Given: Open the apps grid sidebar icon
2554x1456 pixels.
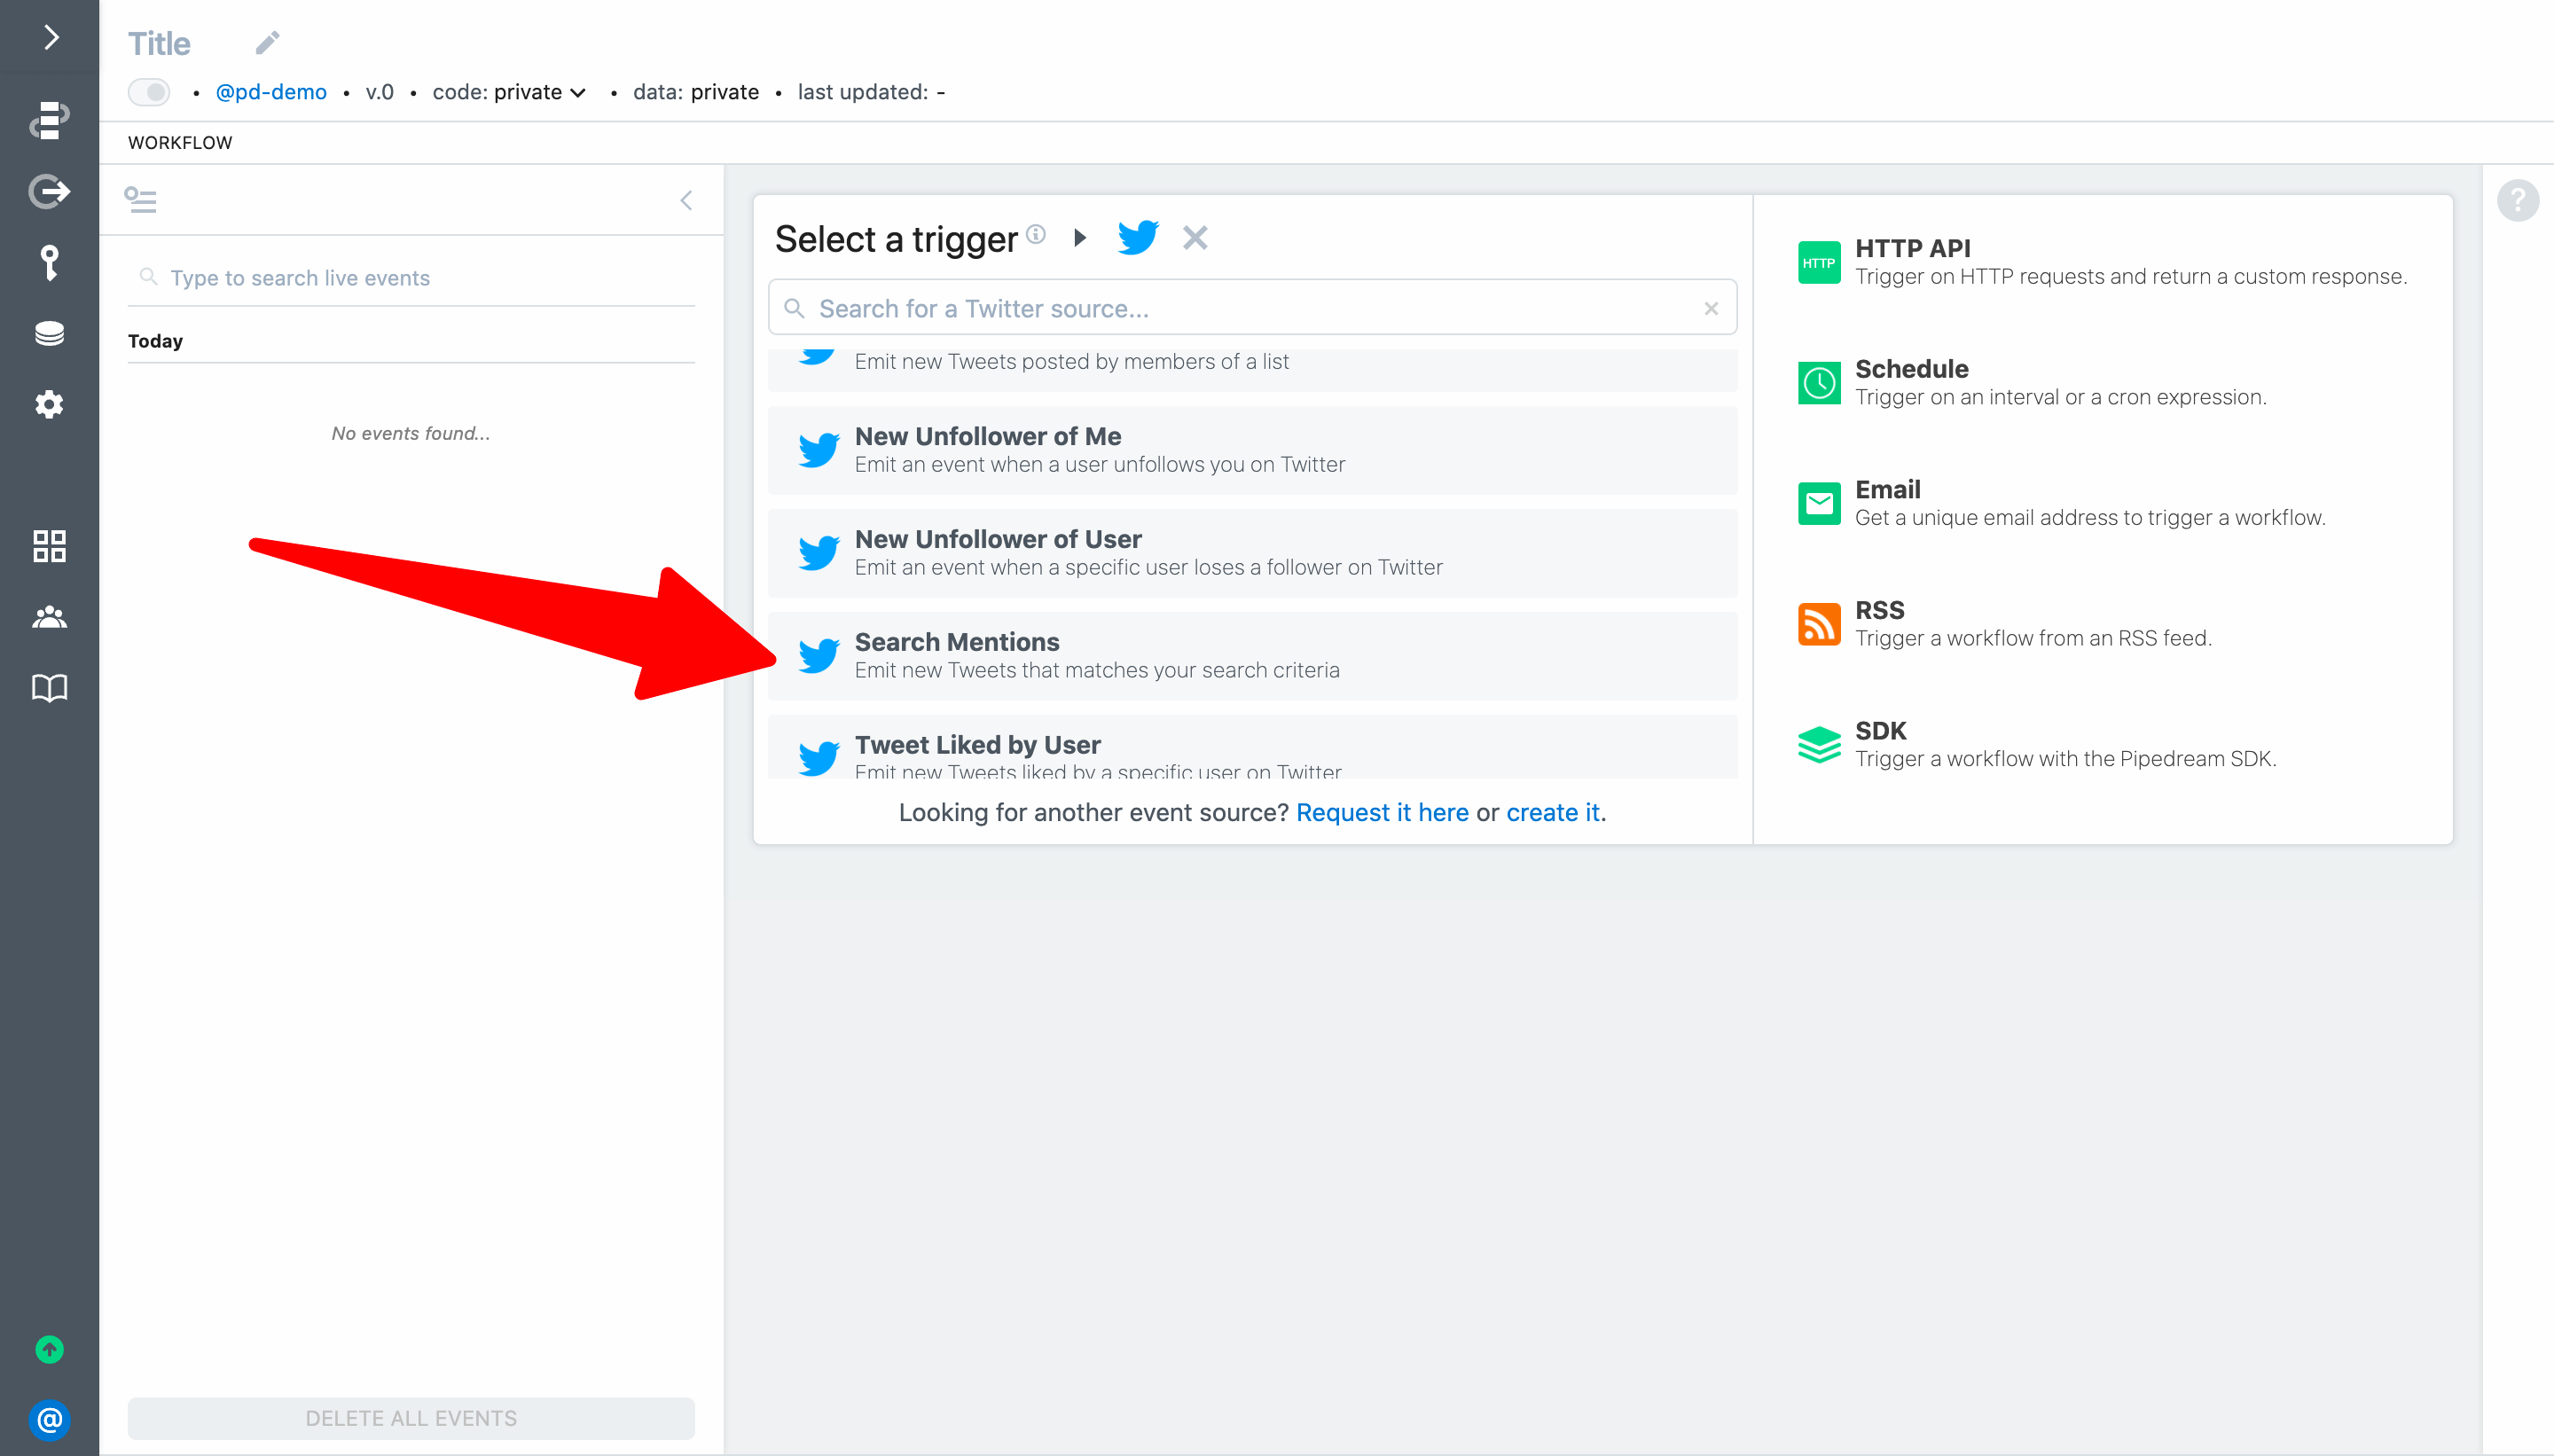Looking at the screenshot, I should point(49,546).
